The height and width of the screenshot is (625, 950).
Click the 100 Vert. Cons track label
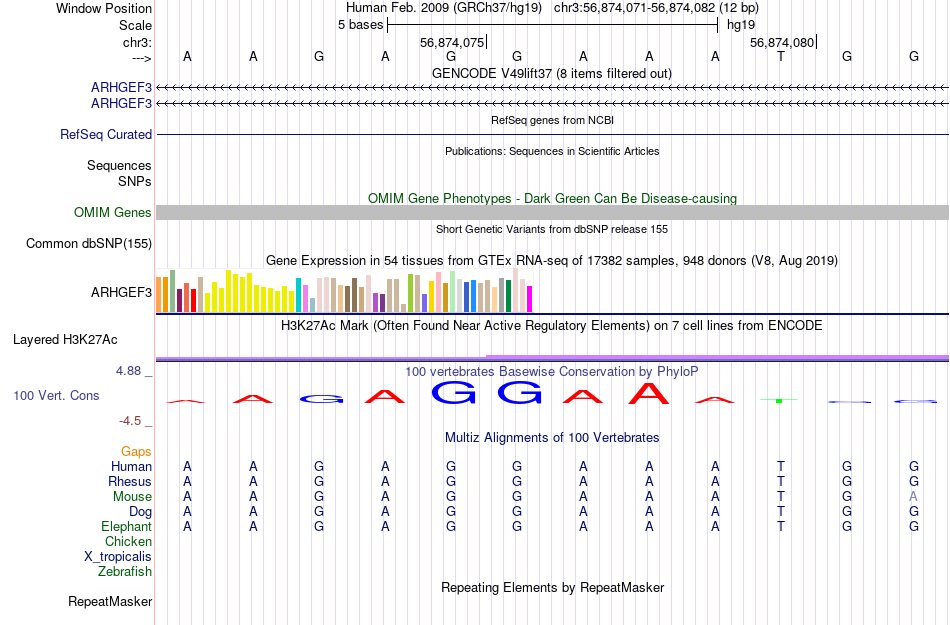(56, 395)
